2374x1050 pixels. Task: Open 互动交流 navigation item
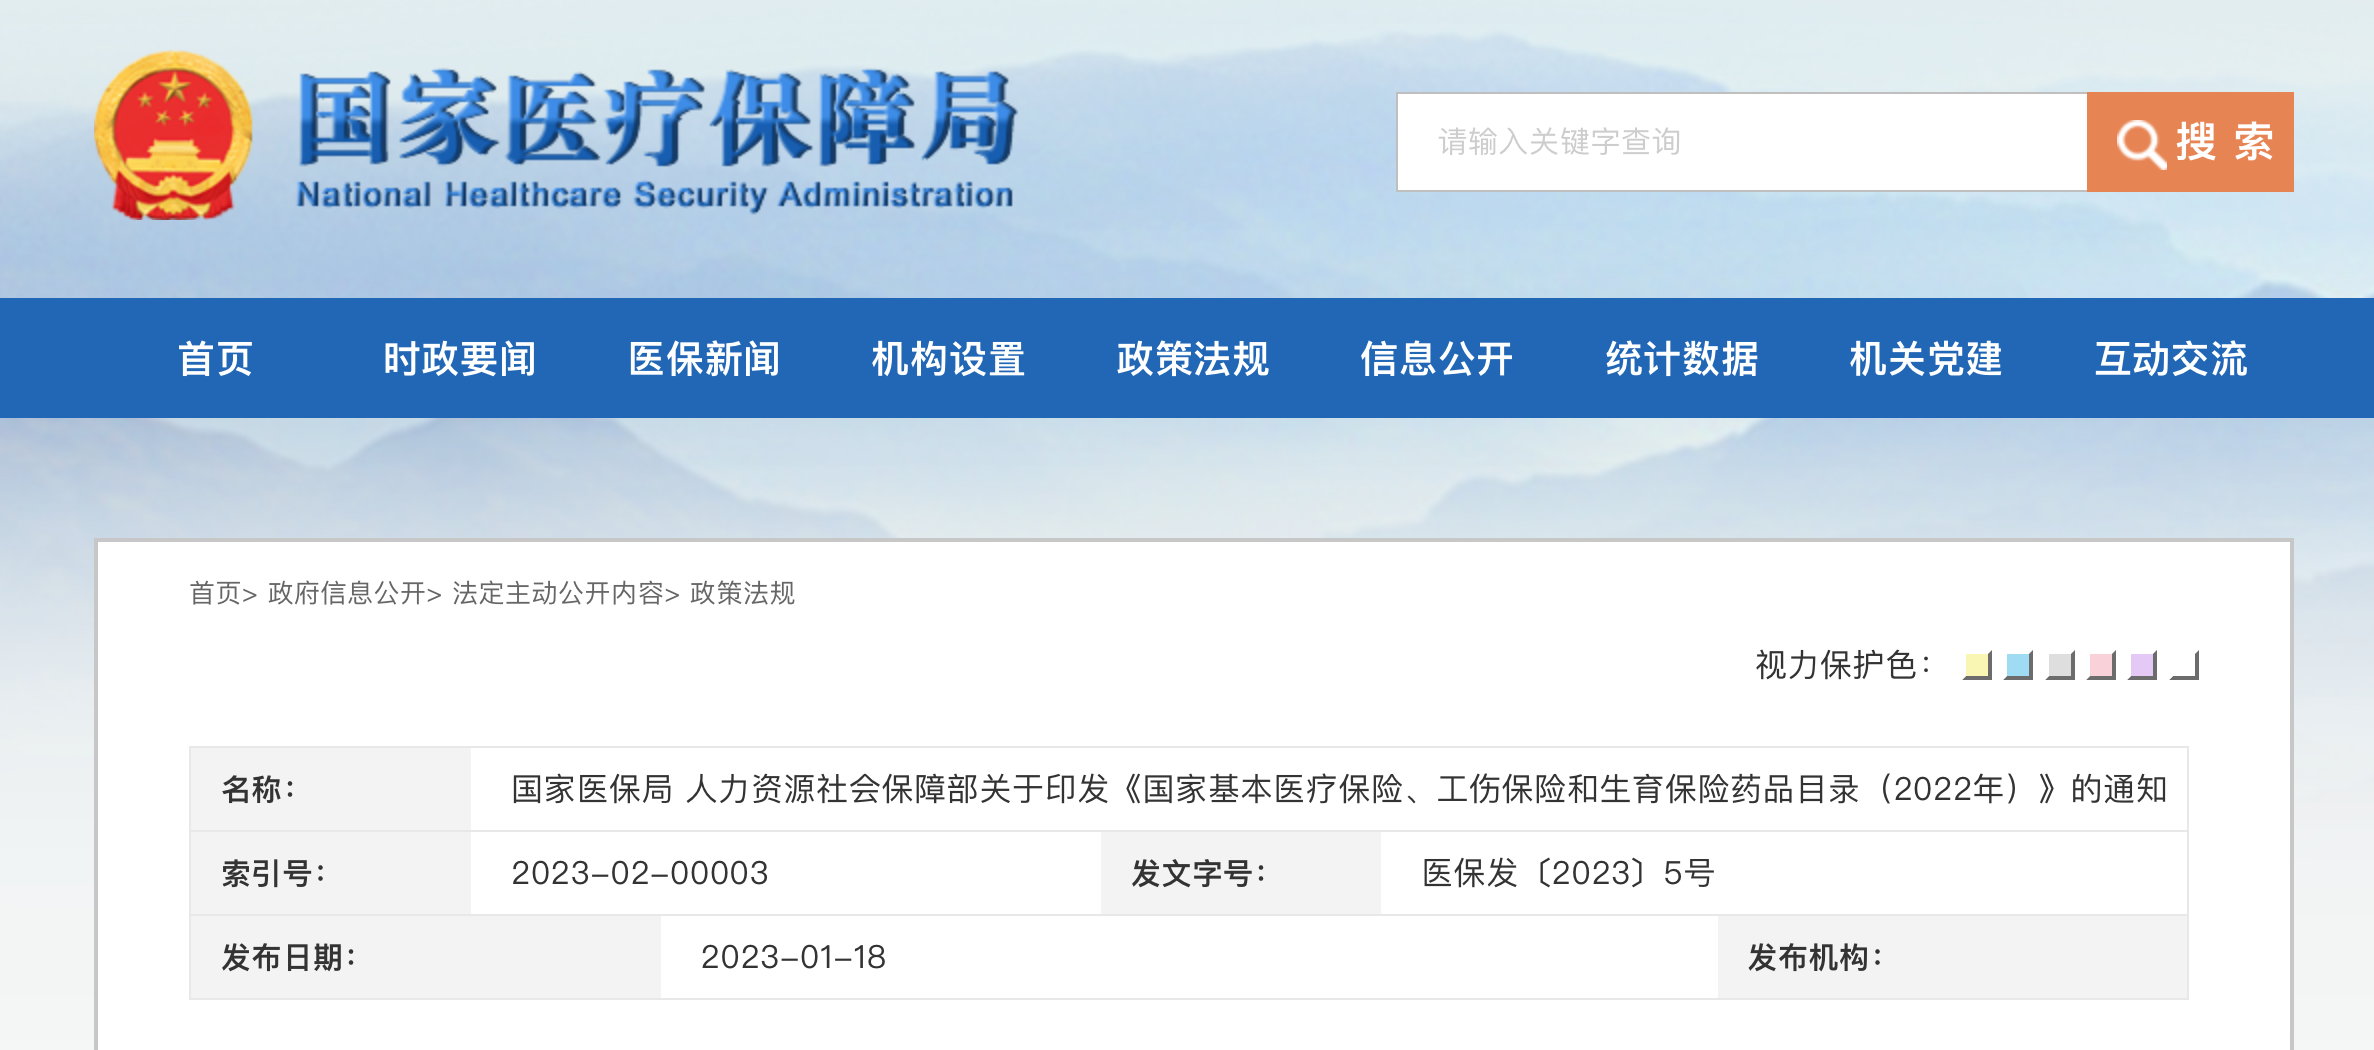2171,359
